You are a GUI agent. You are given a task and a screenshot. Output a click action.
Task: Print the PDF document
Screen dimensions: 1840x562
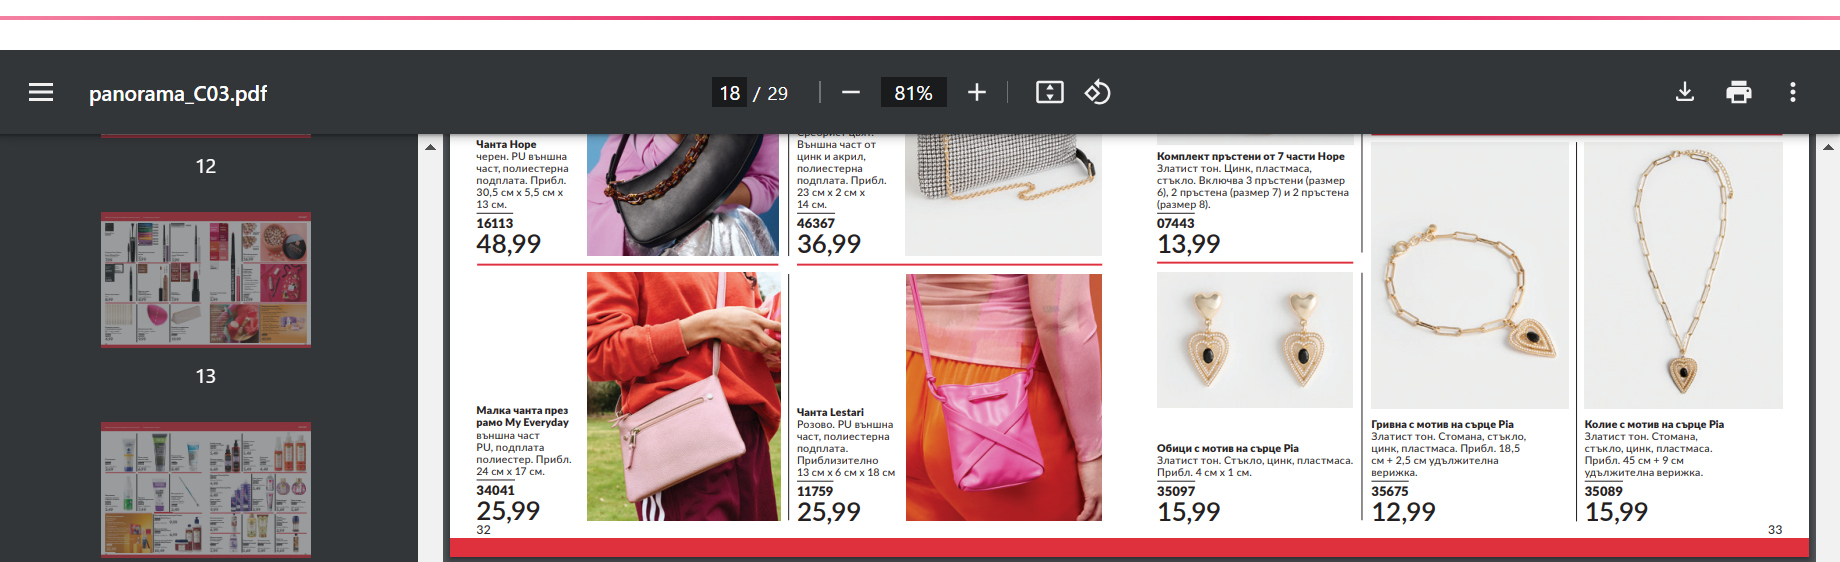click(1739, 92)
